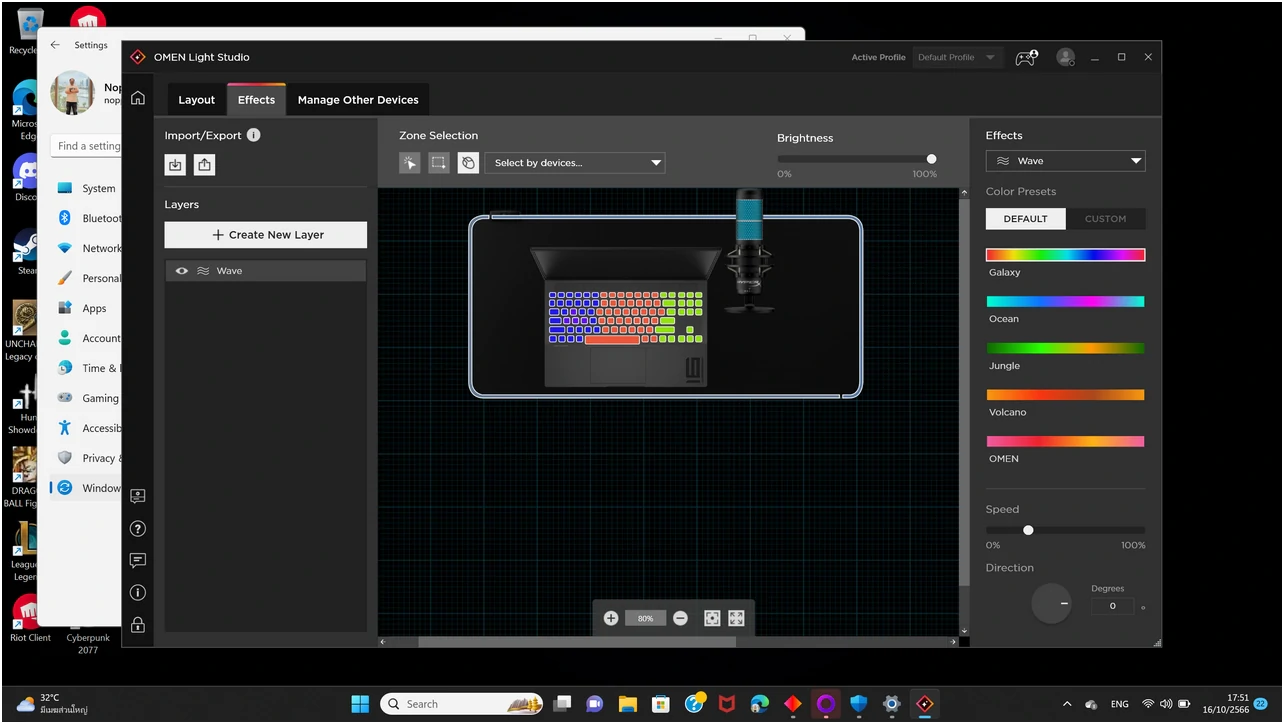Open the feedback message sidebar icon

(138, 561)
